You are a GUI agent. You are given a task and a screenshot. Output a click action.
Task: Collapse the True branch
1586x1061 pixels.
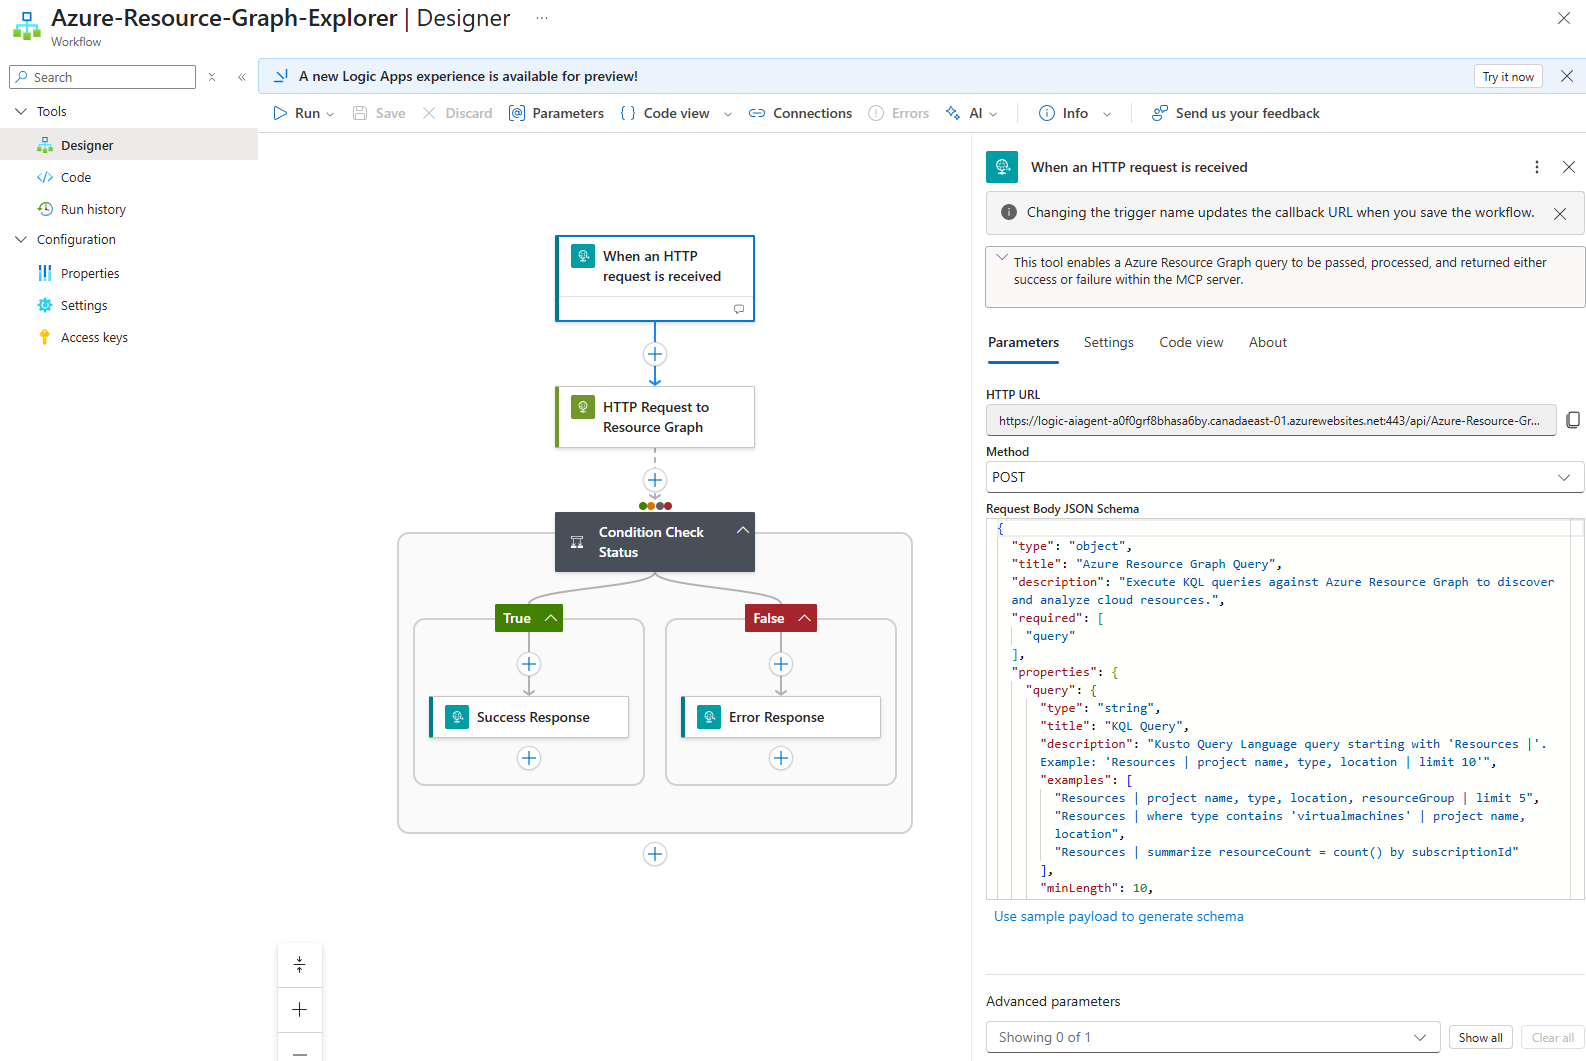point(551,618)
